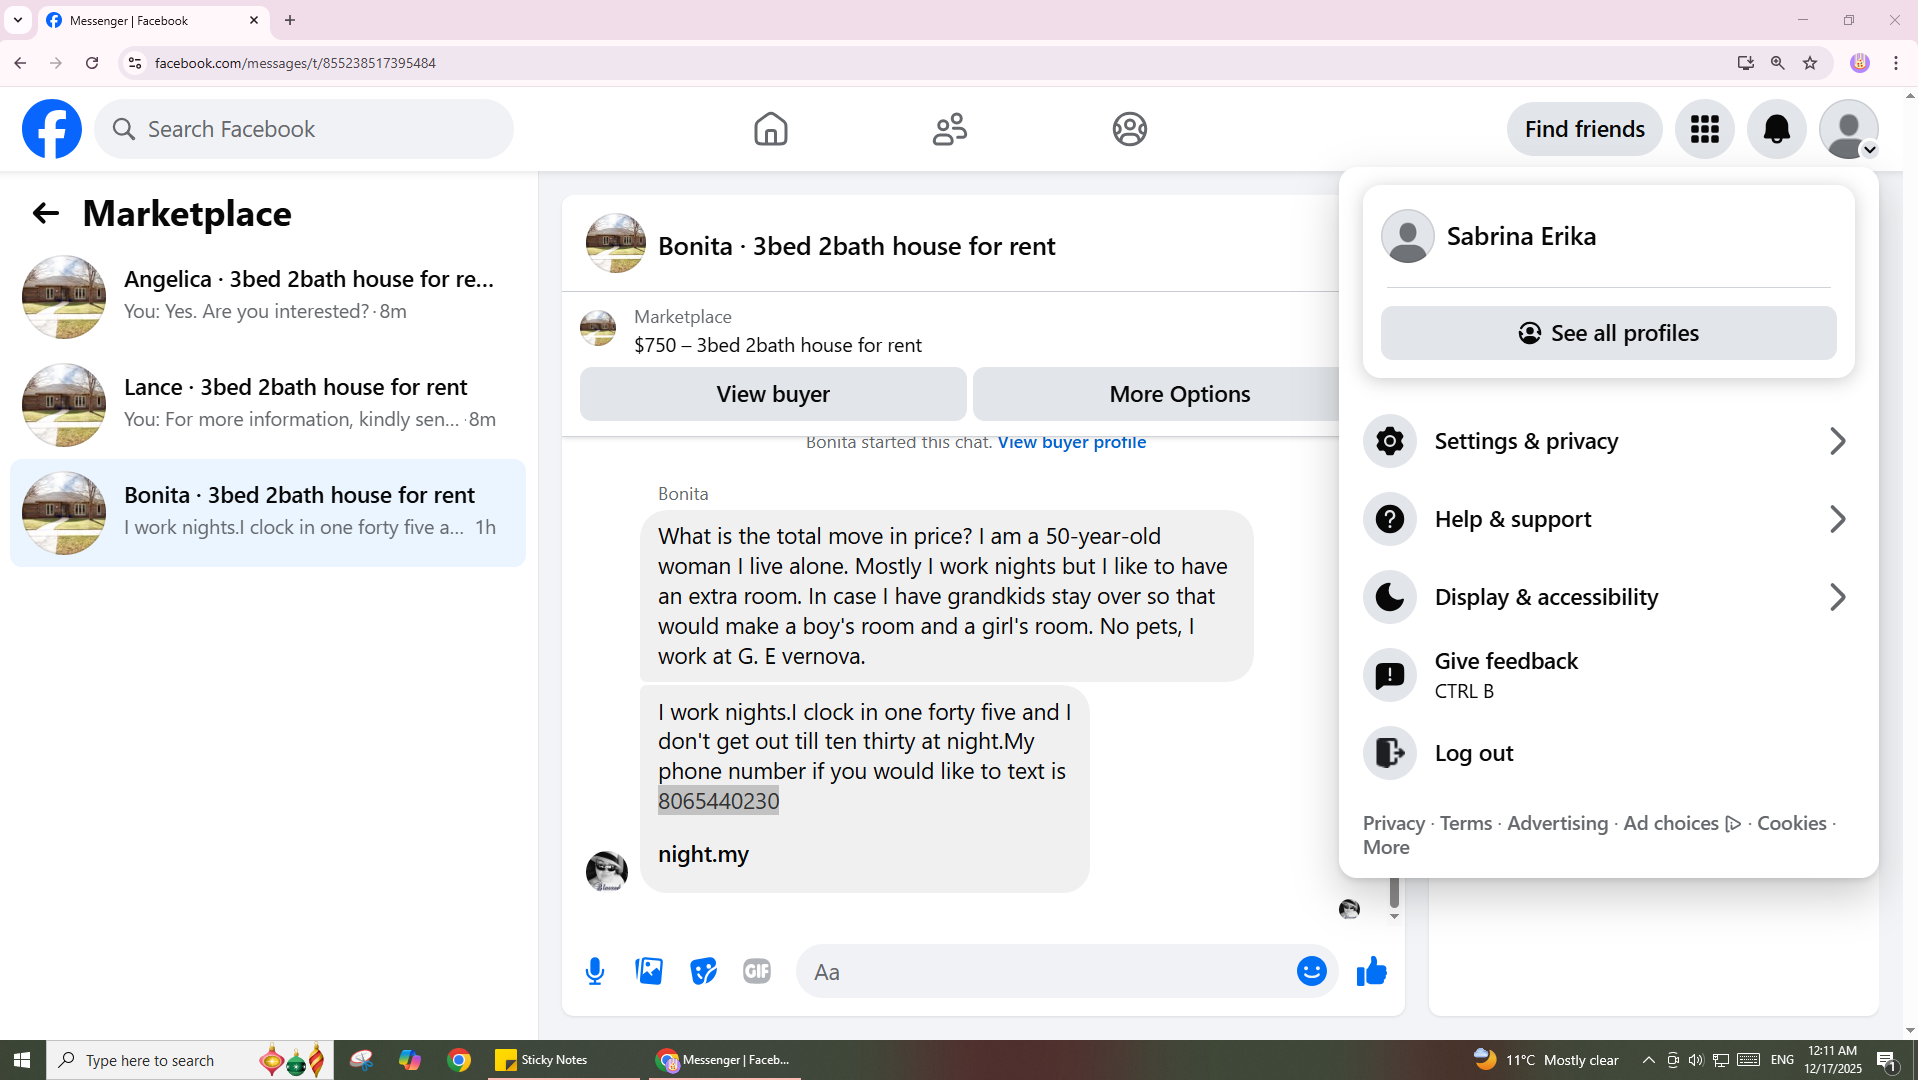Open the emoji picker in message box

click(x=1311, y=971)
